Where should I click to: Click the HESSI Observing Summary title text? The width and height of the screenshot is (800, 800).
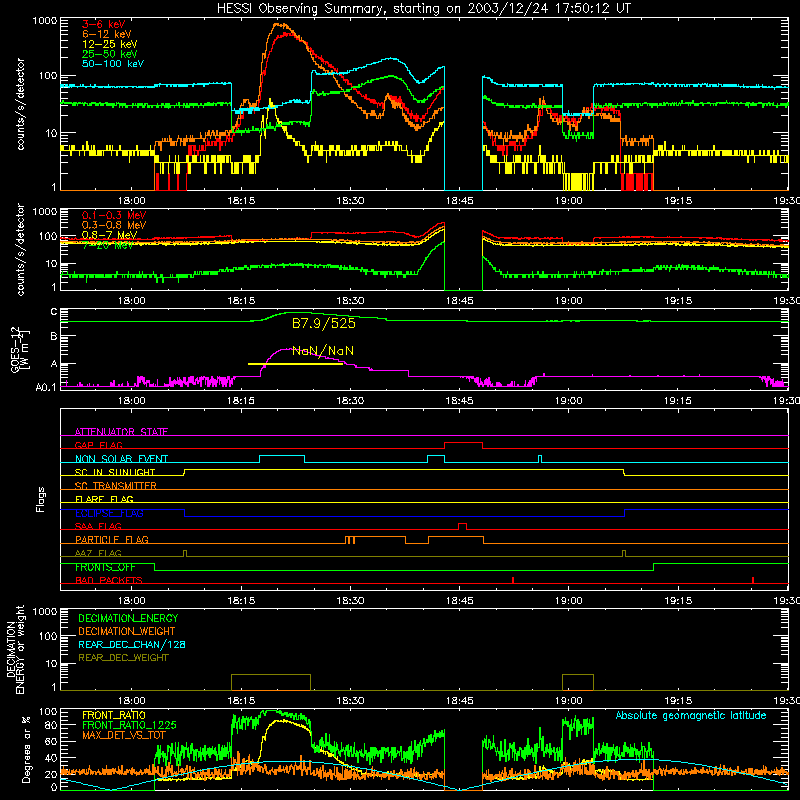pos(423,9)
